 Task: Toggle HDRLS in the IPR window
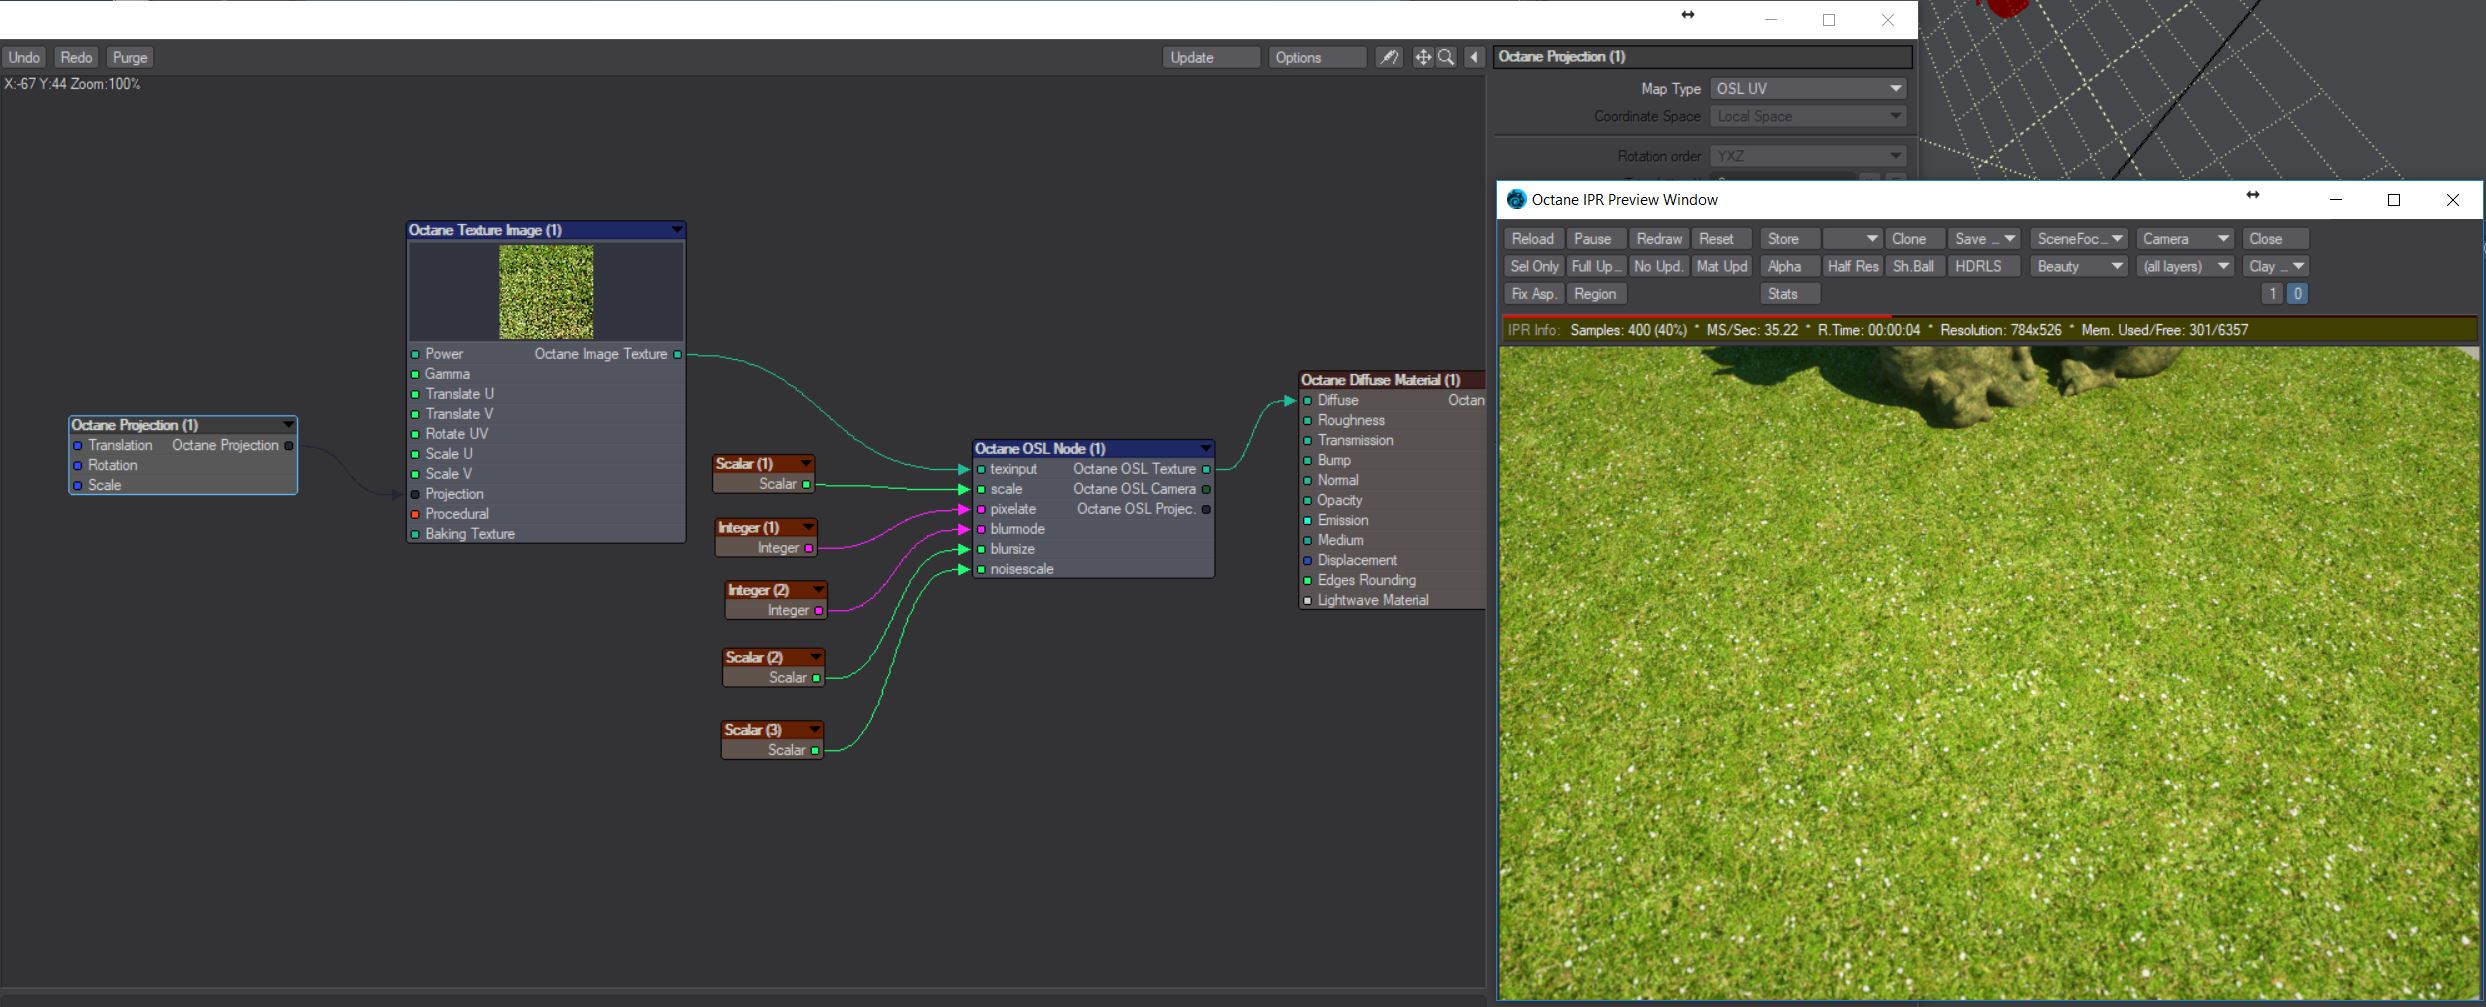pyautogui.click(x=1983, y=266)
